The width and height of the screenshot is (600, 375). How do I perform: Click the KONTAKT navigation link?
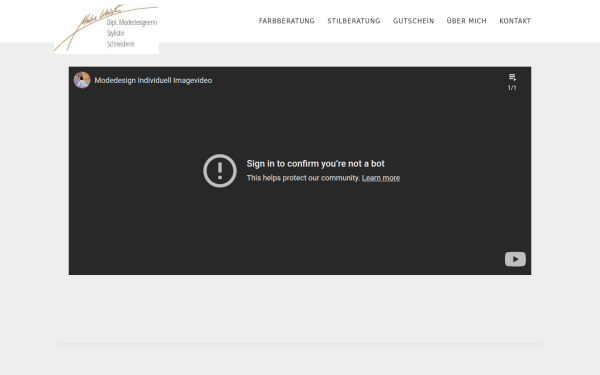click(x=515, y=21)
